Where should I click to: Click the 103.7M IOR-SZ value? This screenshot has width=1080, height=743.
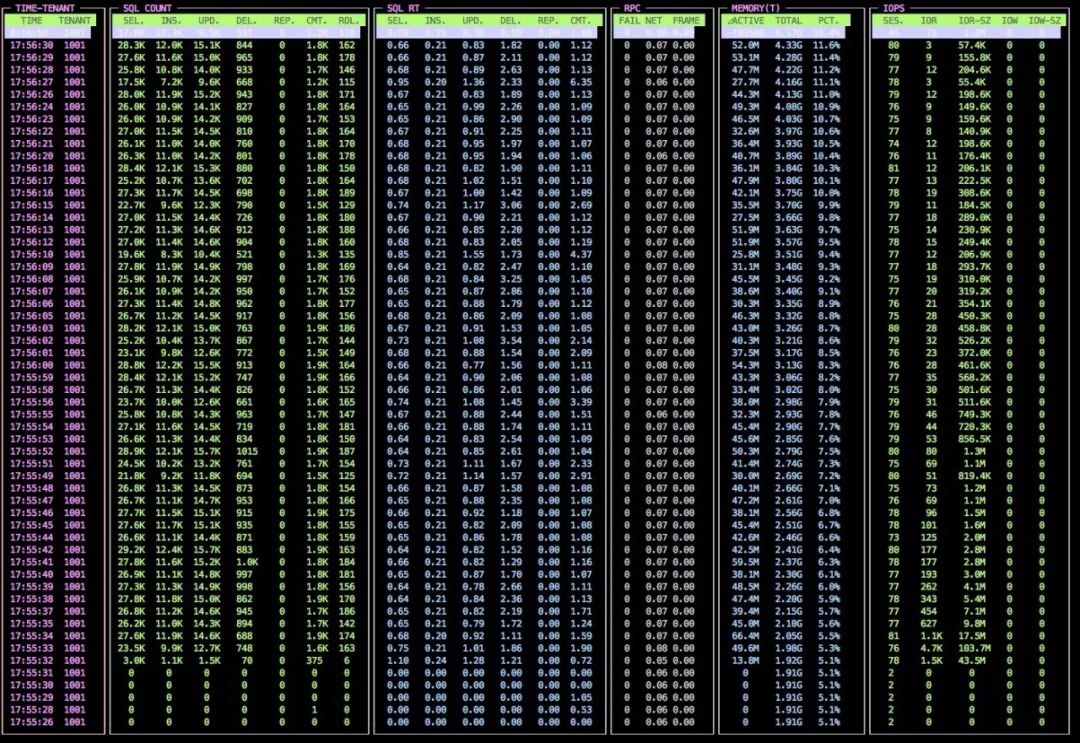point(974,648)
